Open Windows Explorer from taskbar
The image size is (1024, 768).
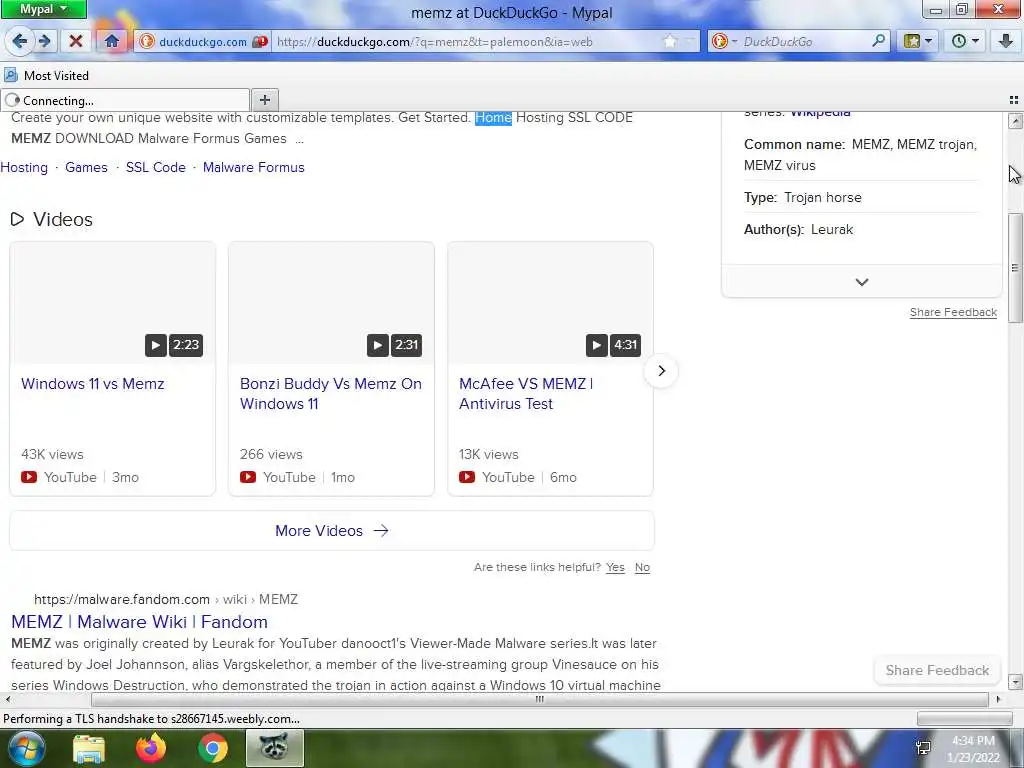(89, 748)
